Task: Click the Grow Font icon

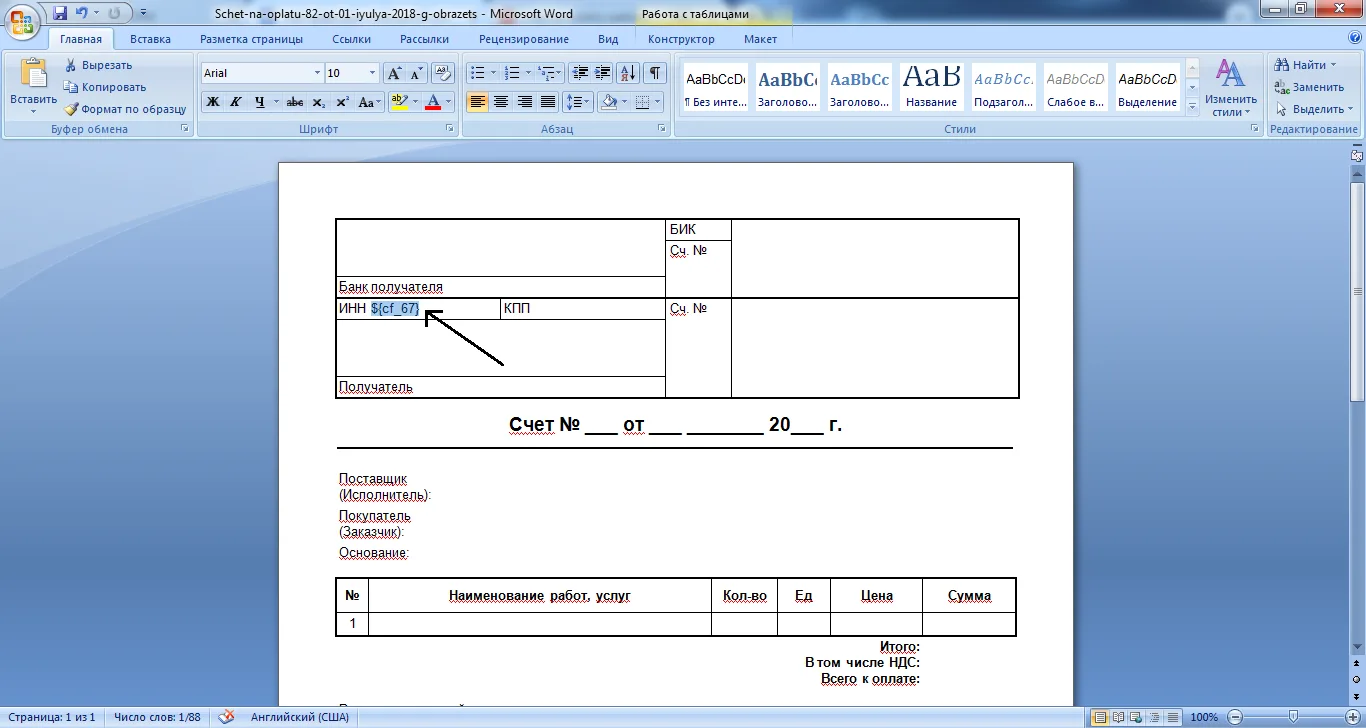Action: pyautogui.click(x=395, y=73)
